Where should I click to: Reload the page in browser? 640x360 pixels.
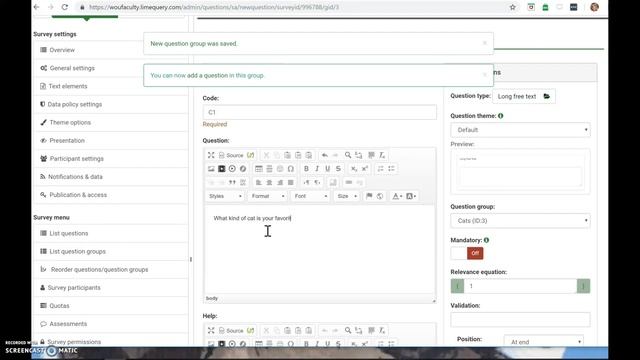pyautogui.click(x=64, y=7)
